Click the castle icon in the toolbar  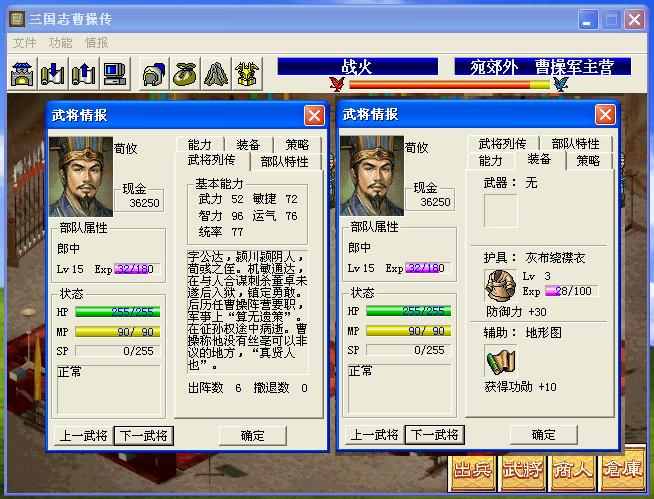(22, 74)
